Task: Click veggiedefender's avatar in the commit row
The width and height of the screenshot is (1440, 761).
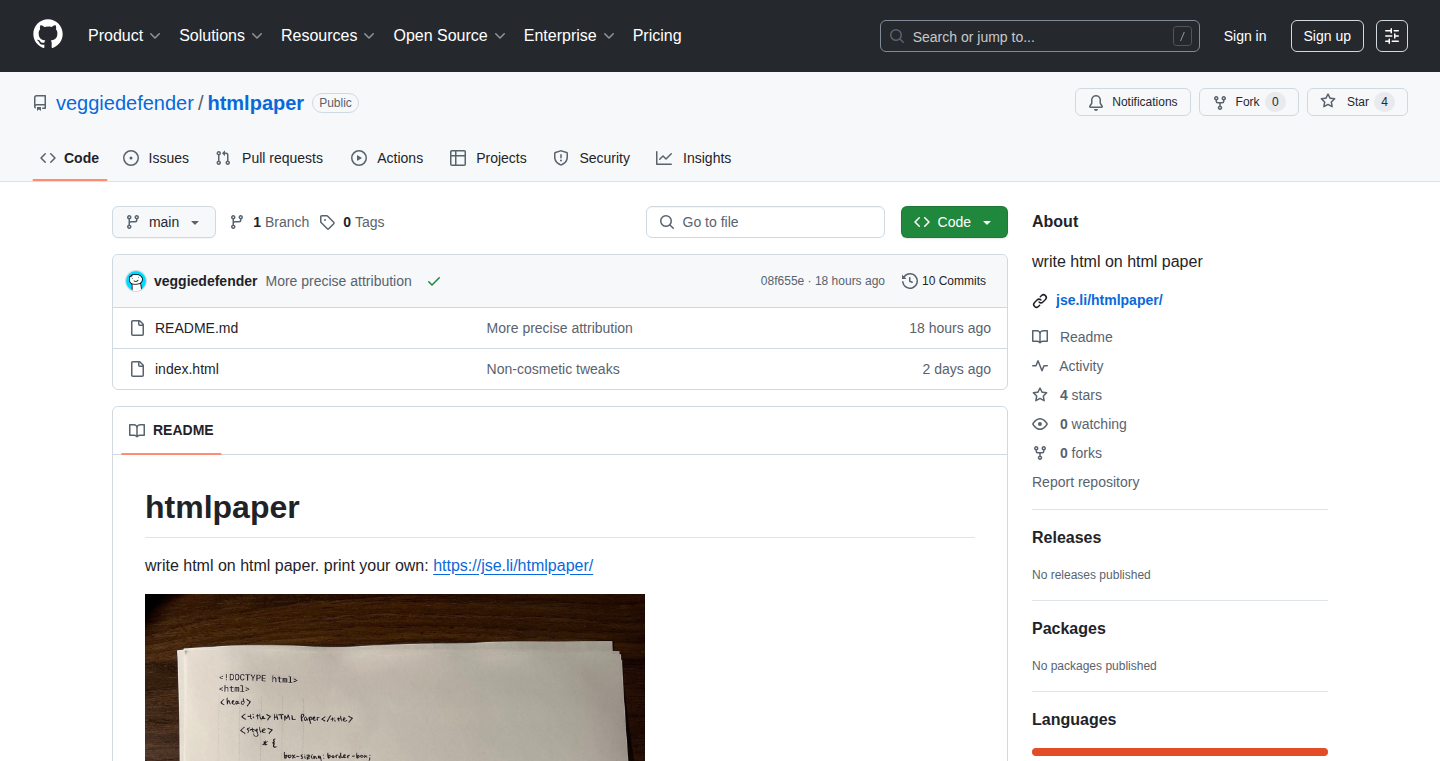Action: 136,281
